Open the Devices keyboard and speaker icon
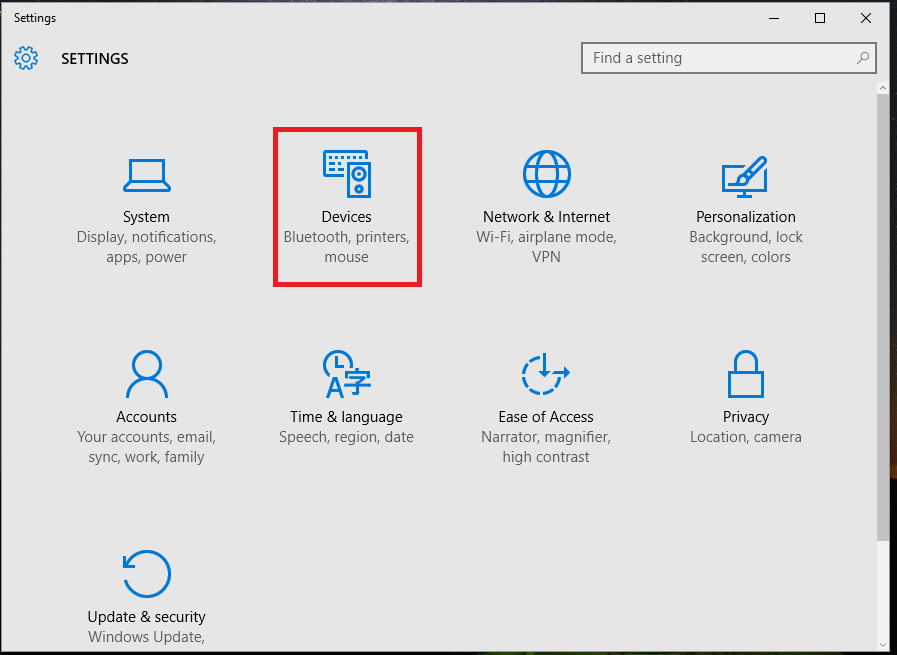The width and height of the screenshot is (897, 655). point(347,174)
